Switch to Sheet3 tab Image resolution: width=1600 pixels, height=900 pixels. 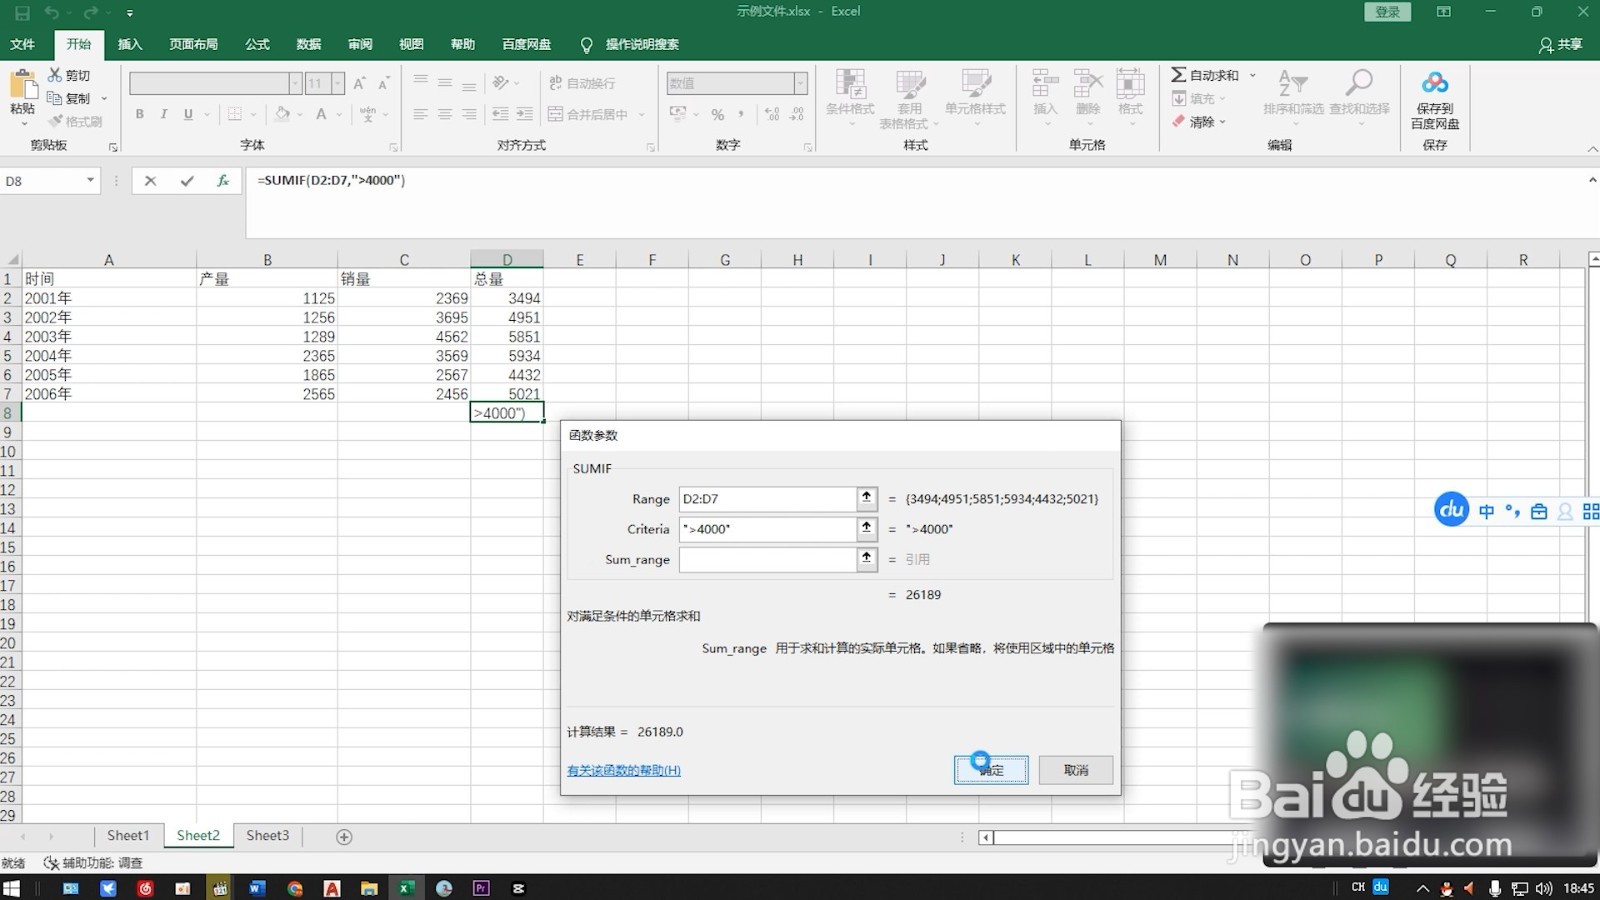[x=268, y=836]
